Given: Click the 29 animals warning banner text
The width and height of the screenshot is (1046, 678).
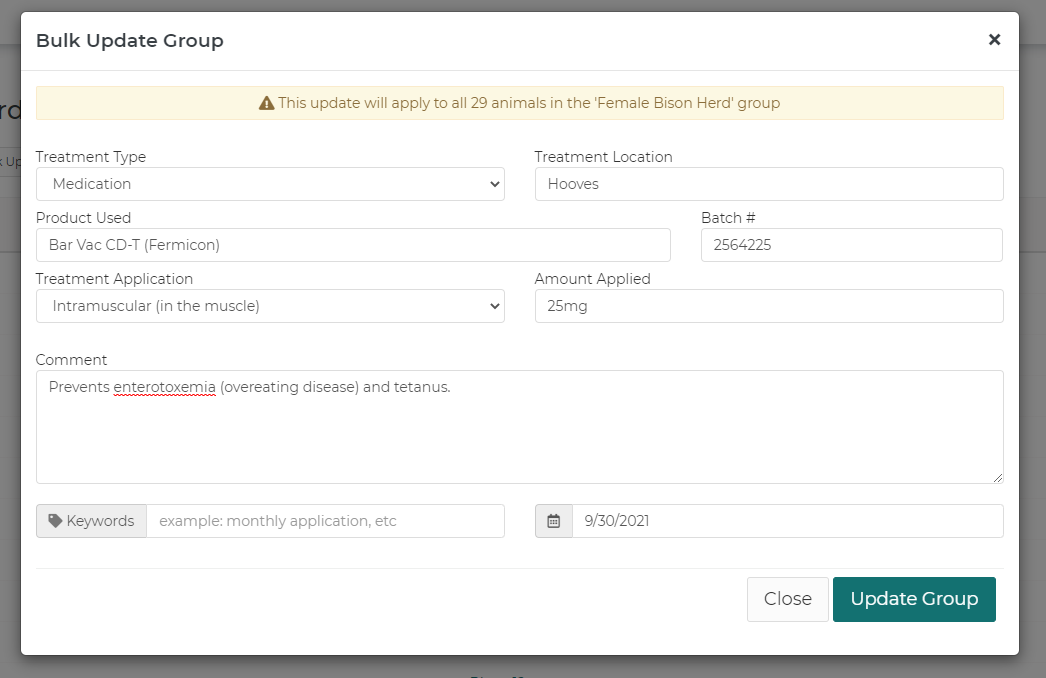Looking at the screenshot, I should click(528, 103).
